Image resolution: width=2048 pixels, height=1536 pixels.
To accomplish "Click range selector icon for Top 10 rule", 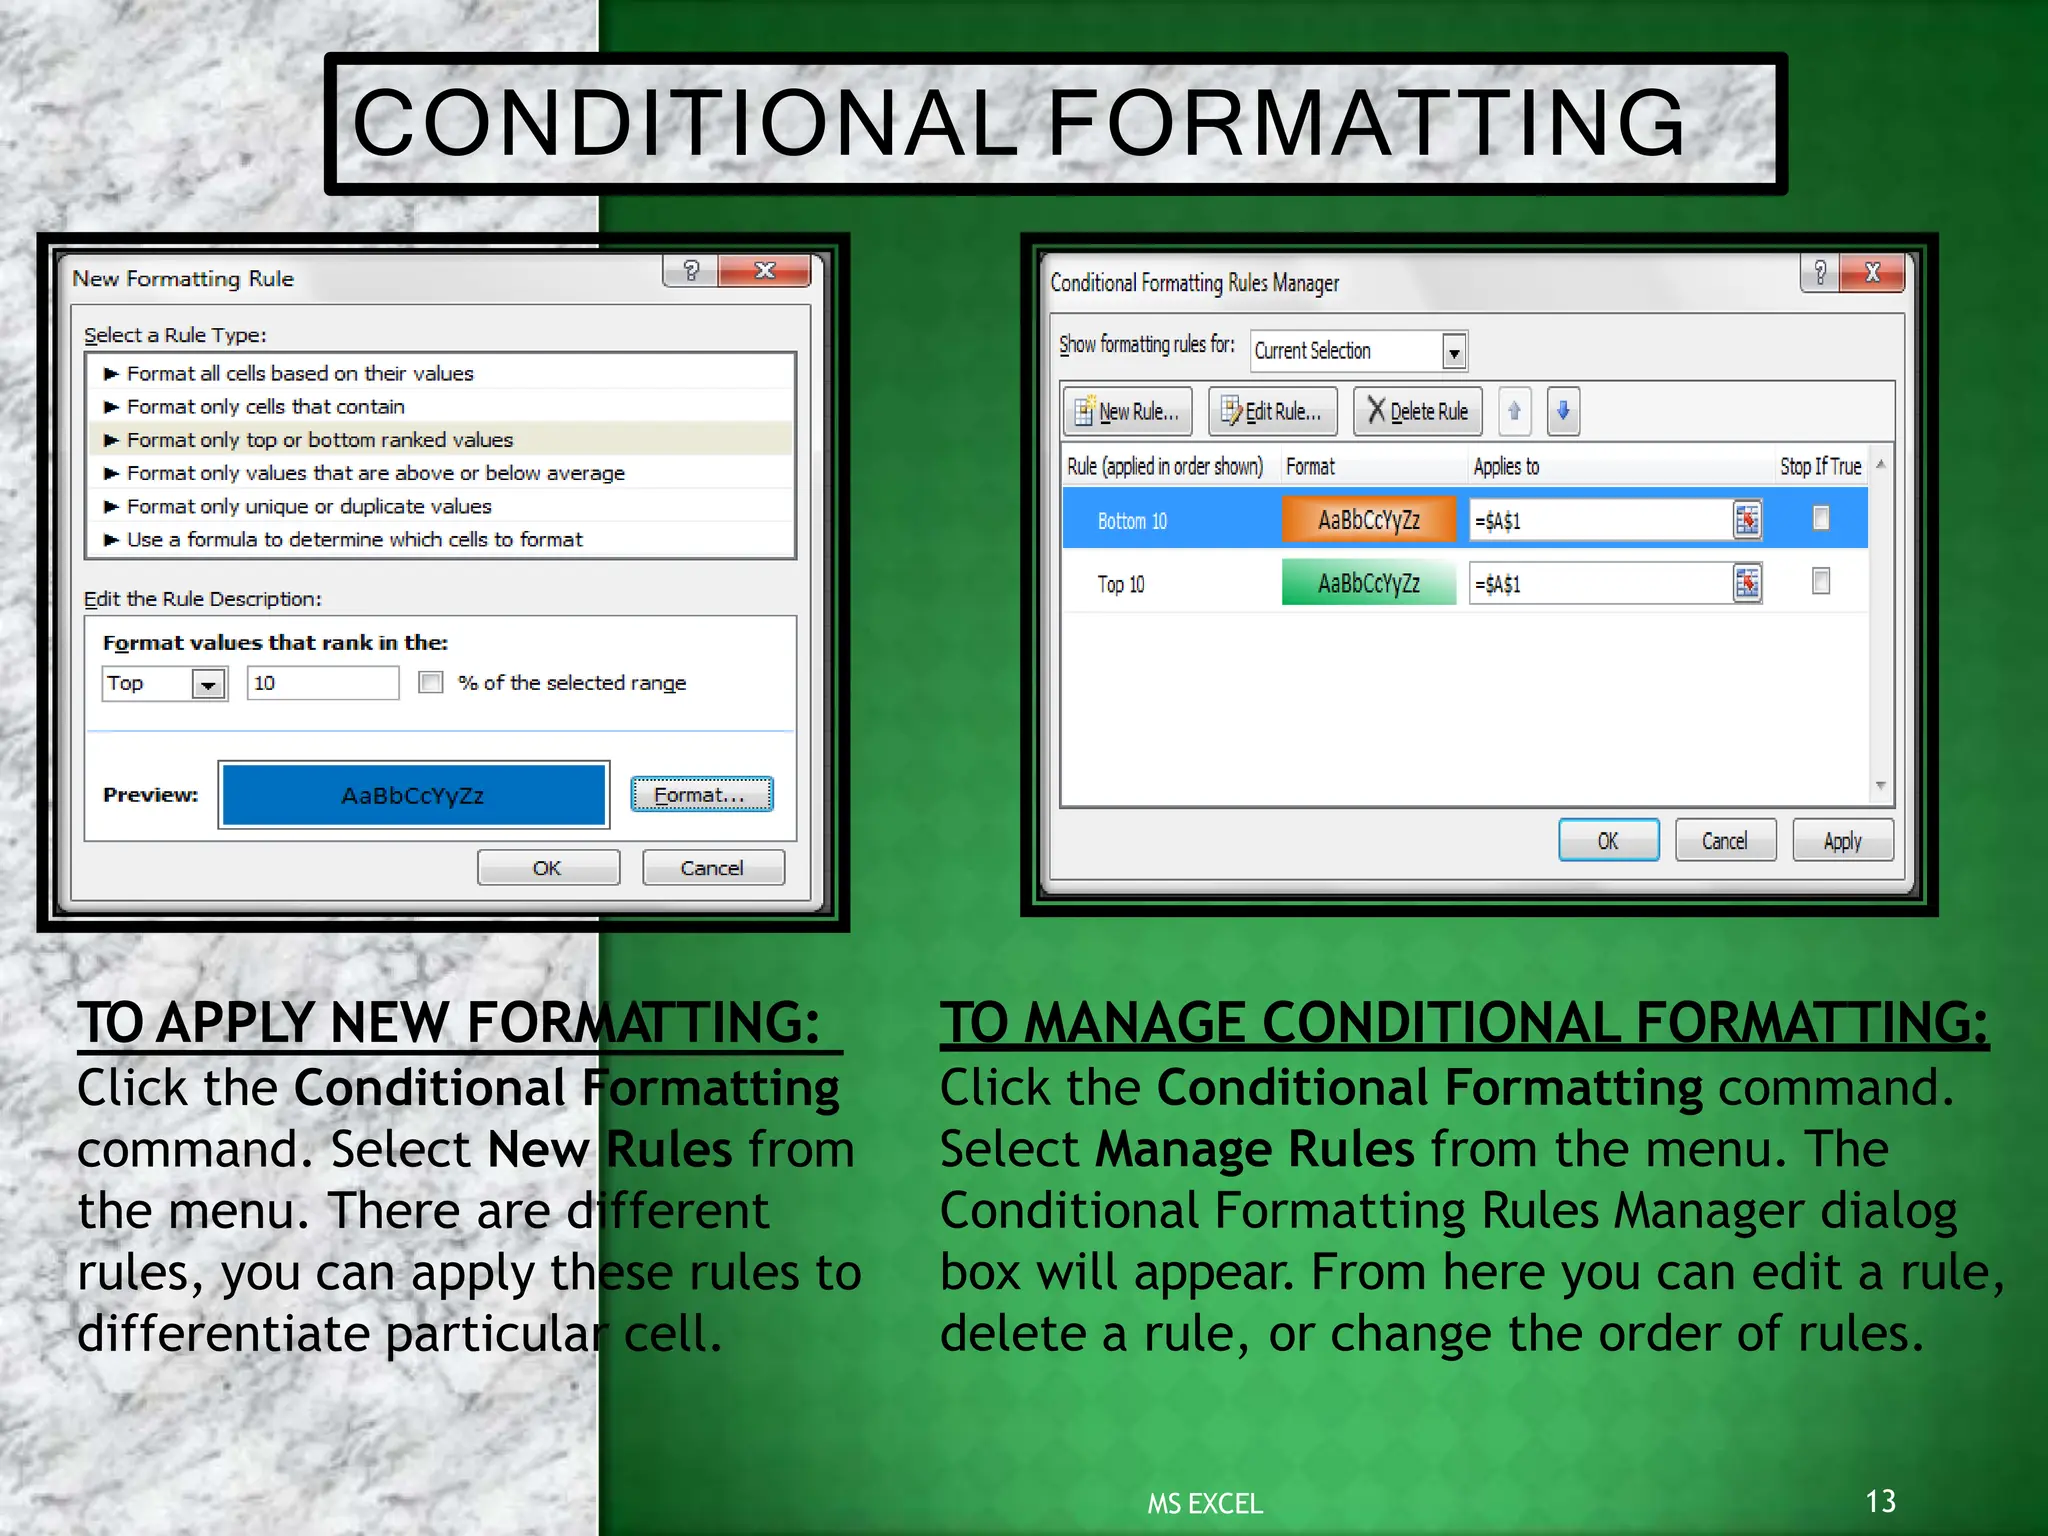I will (x=1747, y=583).
